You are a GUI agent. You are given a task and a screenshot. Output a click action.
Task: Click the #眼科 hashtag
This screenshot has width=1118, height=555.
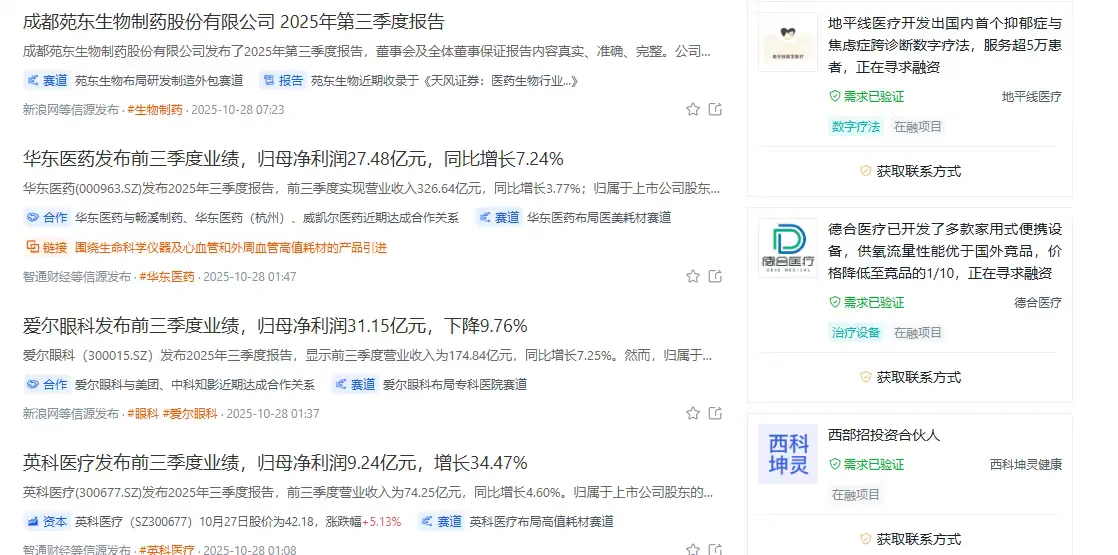143,414
